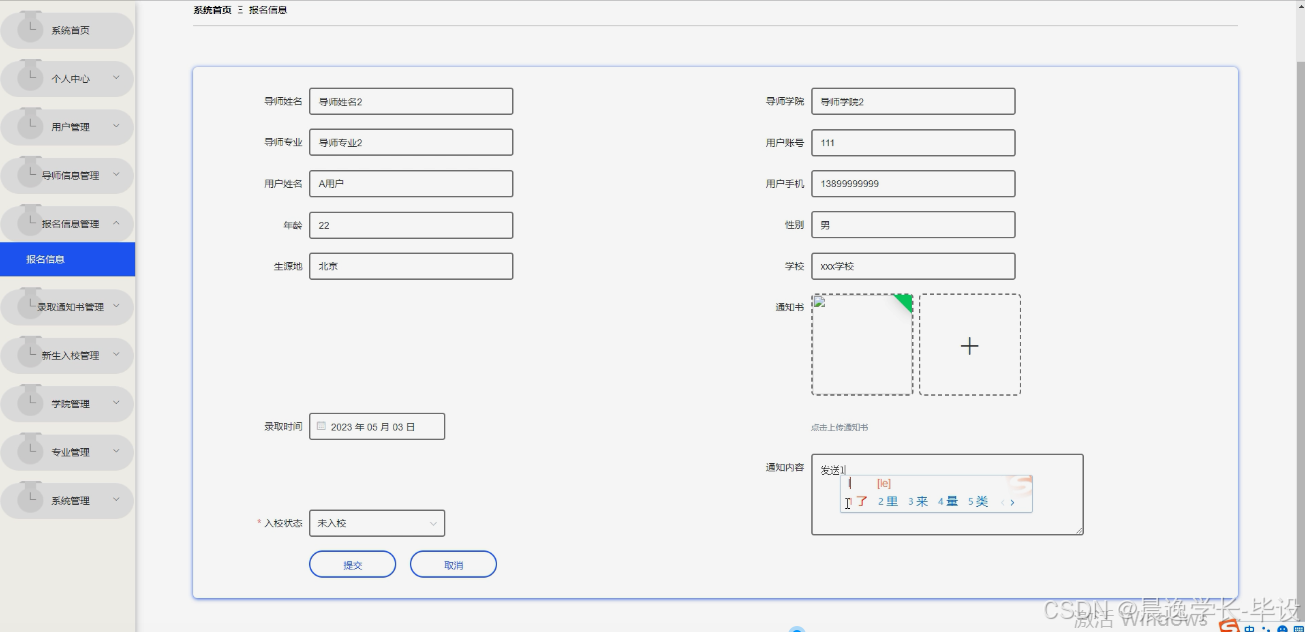Click the icon beside 录取通知书管理 in sidebar

coord(31,303)
